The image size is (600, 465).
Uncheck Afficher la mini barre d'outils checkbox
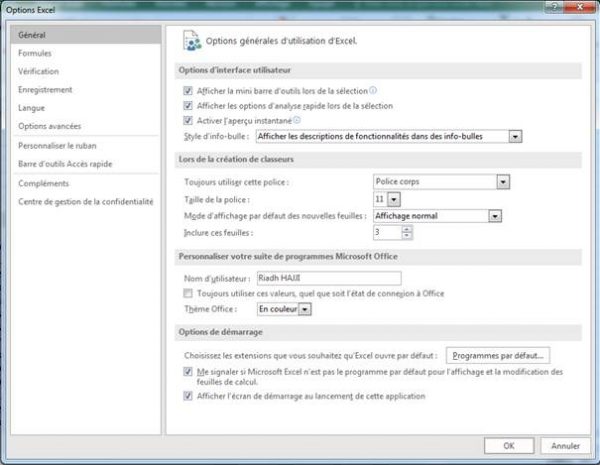(188, 90)
